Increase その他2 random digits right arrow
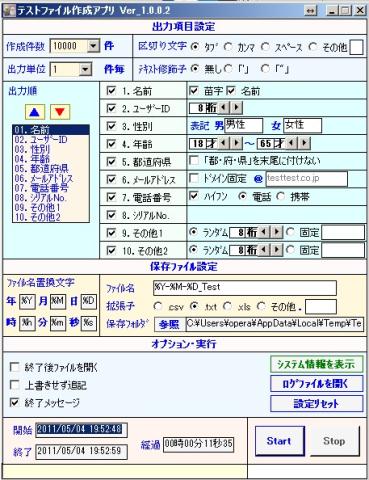Image resolution: width=369 pixels, height=480 pixels. (276, 250)
